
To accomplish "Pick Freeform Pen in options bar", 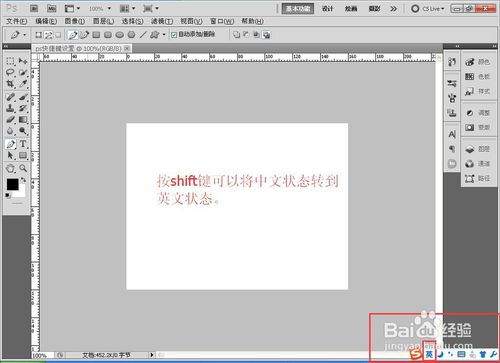I will click(x=85, y=35).
